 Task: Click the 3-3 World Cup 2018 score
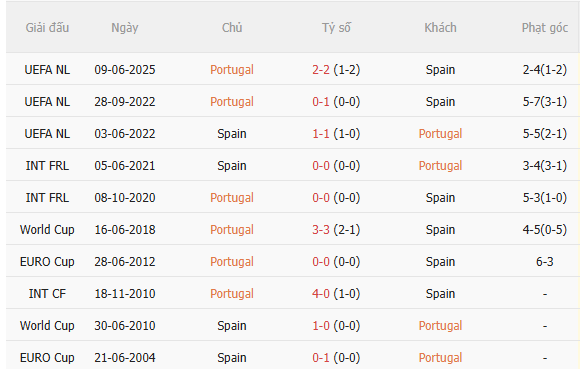tap(321, 230)
